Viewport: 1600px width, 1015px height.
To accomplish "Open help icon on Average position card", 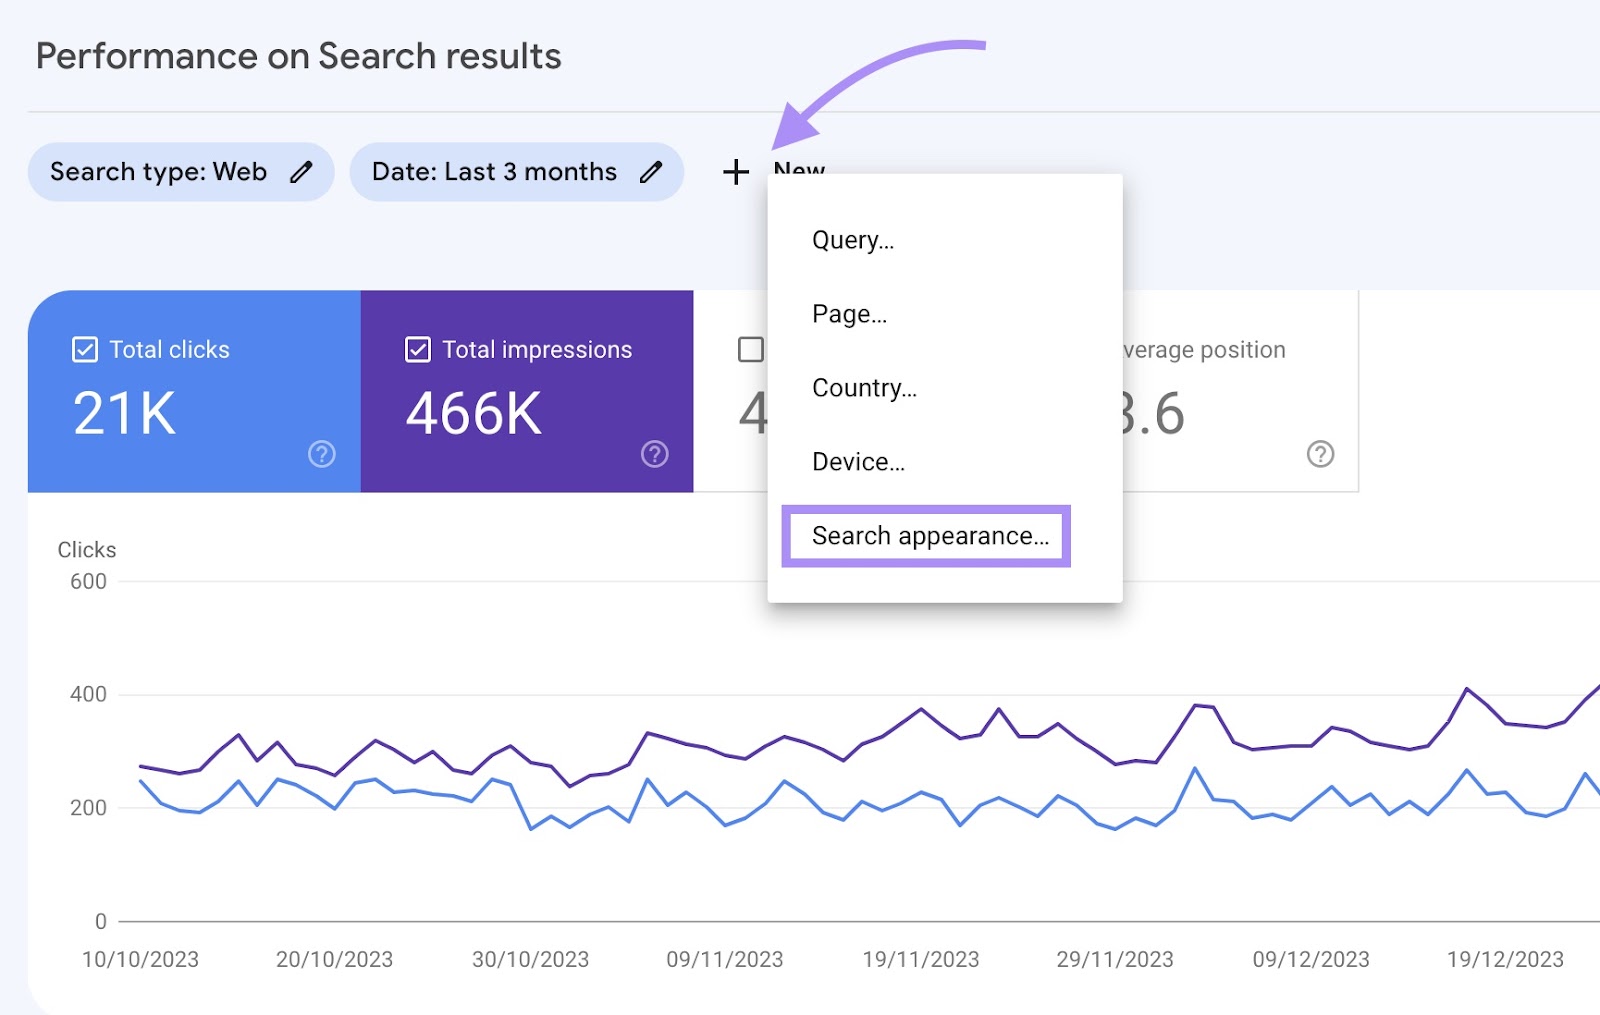I will point(1320,454).
